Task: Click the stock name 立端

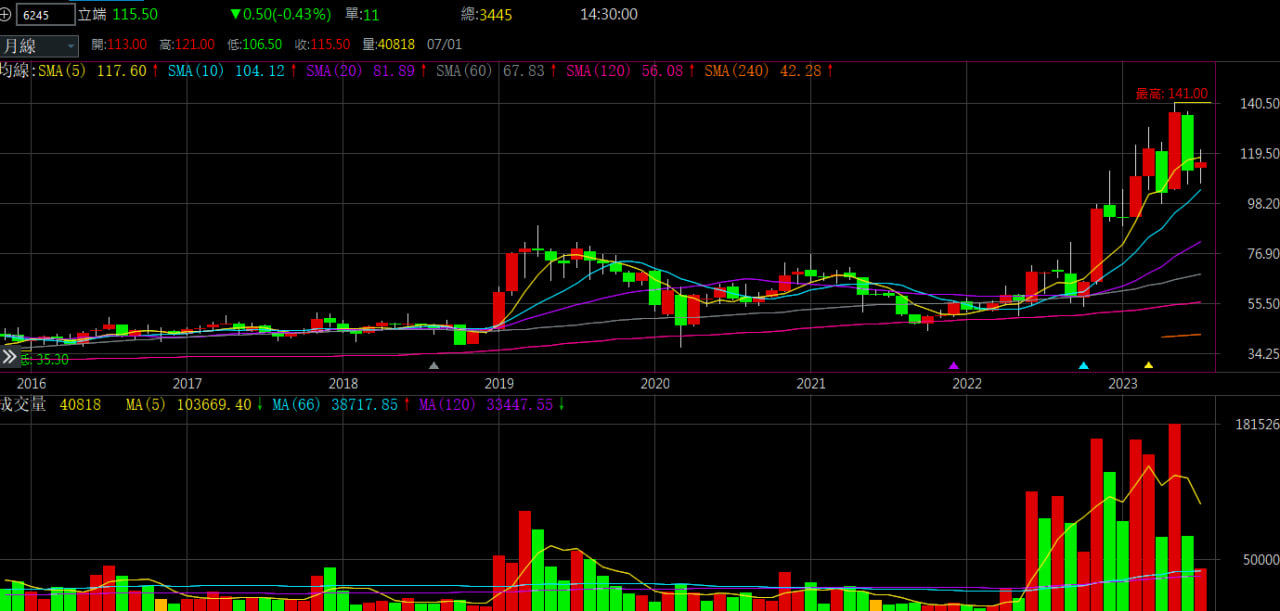Action: point(92,15)
